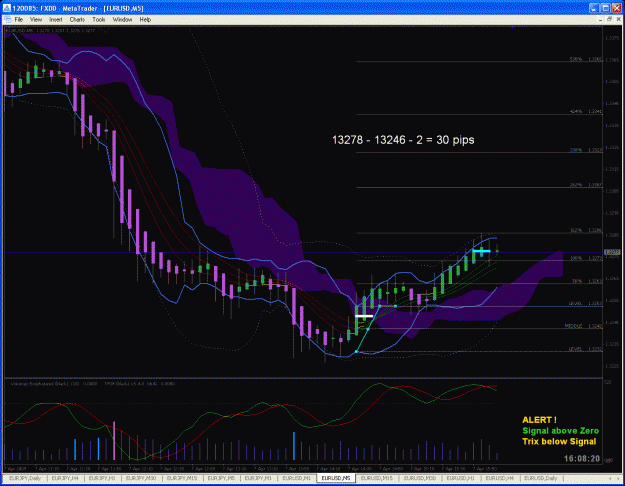Click the EURUSD,M5 OHLC header in chart corner
This screenshot has width=625, height=486.
(50, 30)
